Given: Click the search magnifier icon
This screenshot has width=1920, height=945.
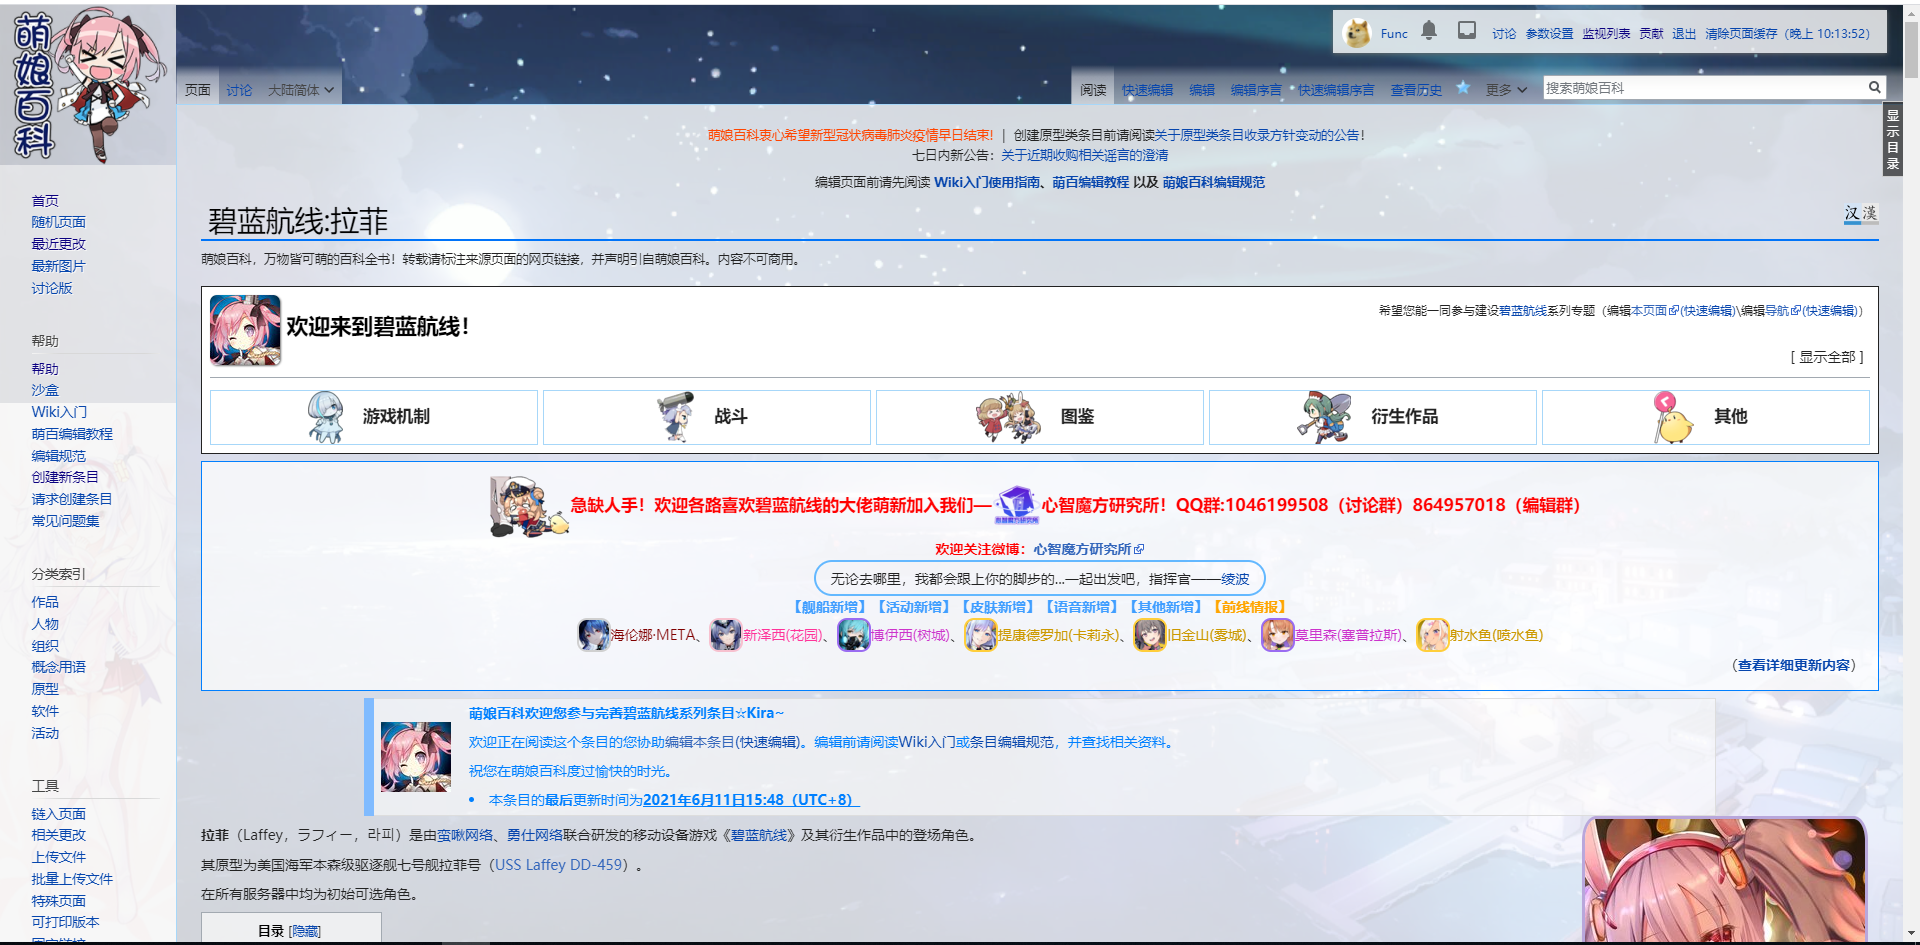Looking at the screenshot, I should coord(1874,88).
